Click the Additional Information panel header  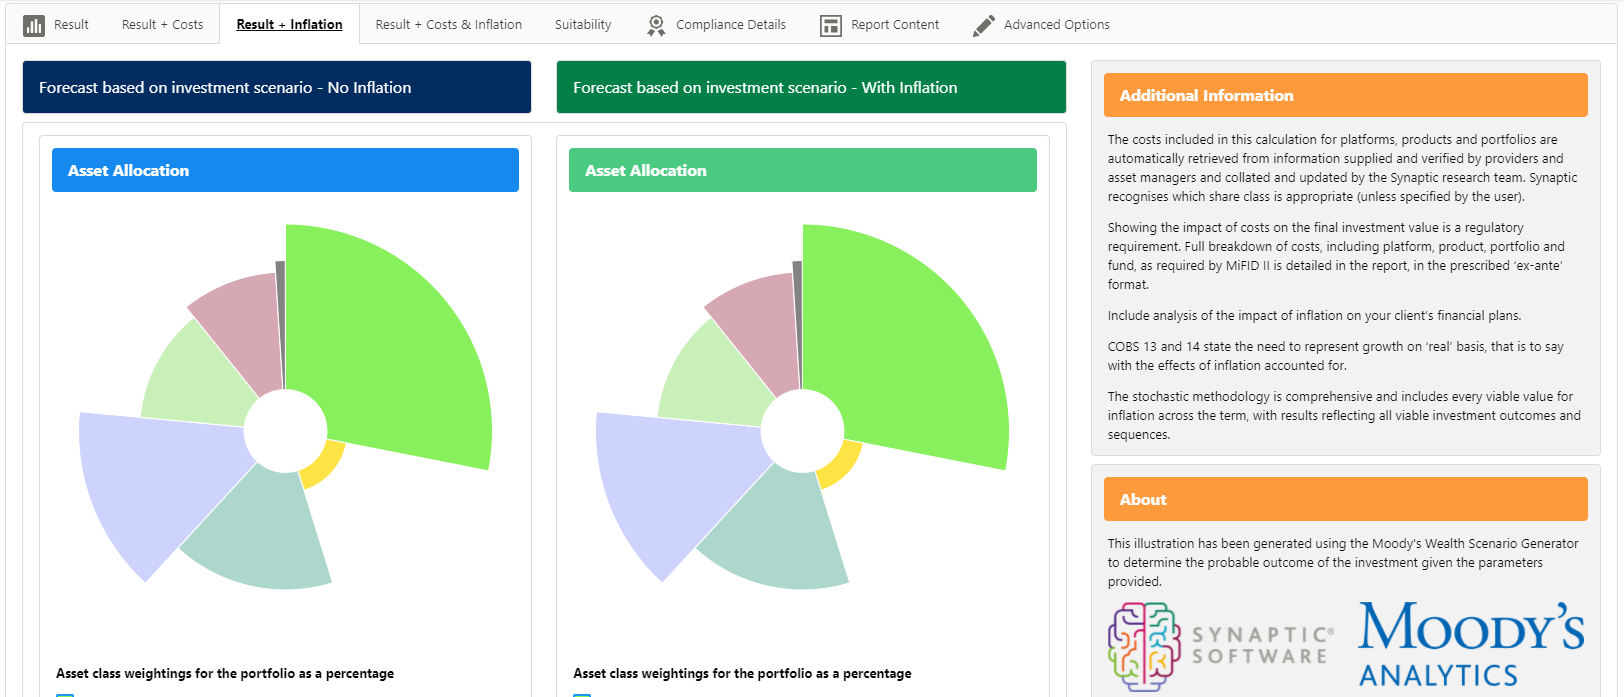click(1345, 95)
